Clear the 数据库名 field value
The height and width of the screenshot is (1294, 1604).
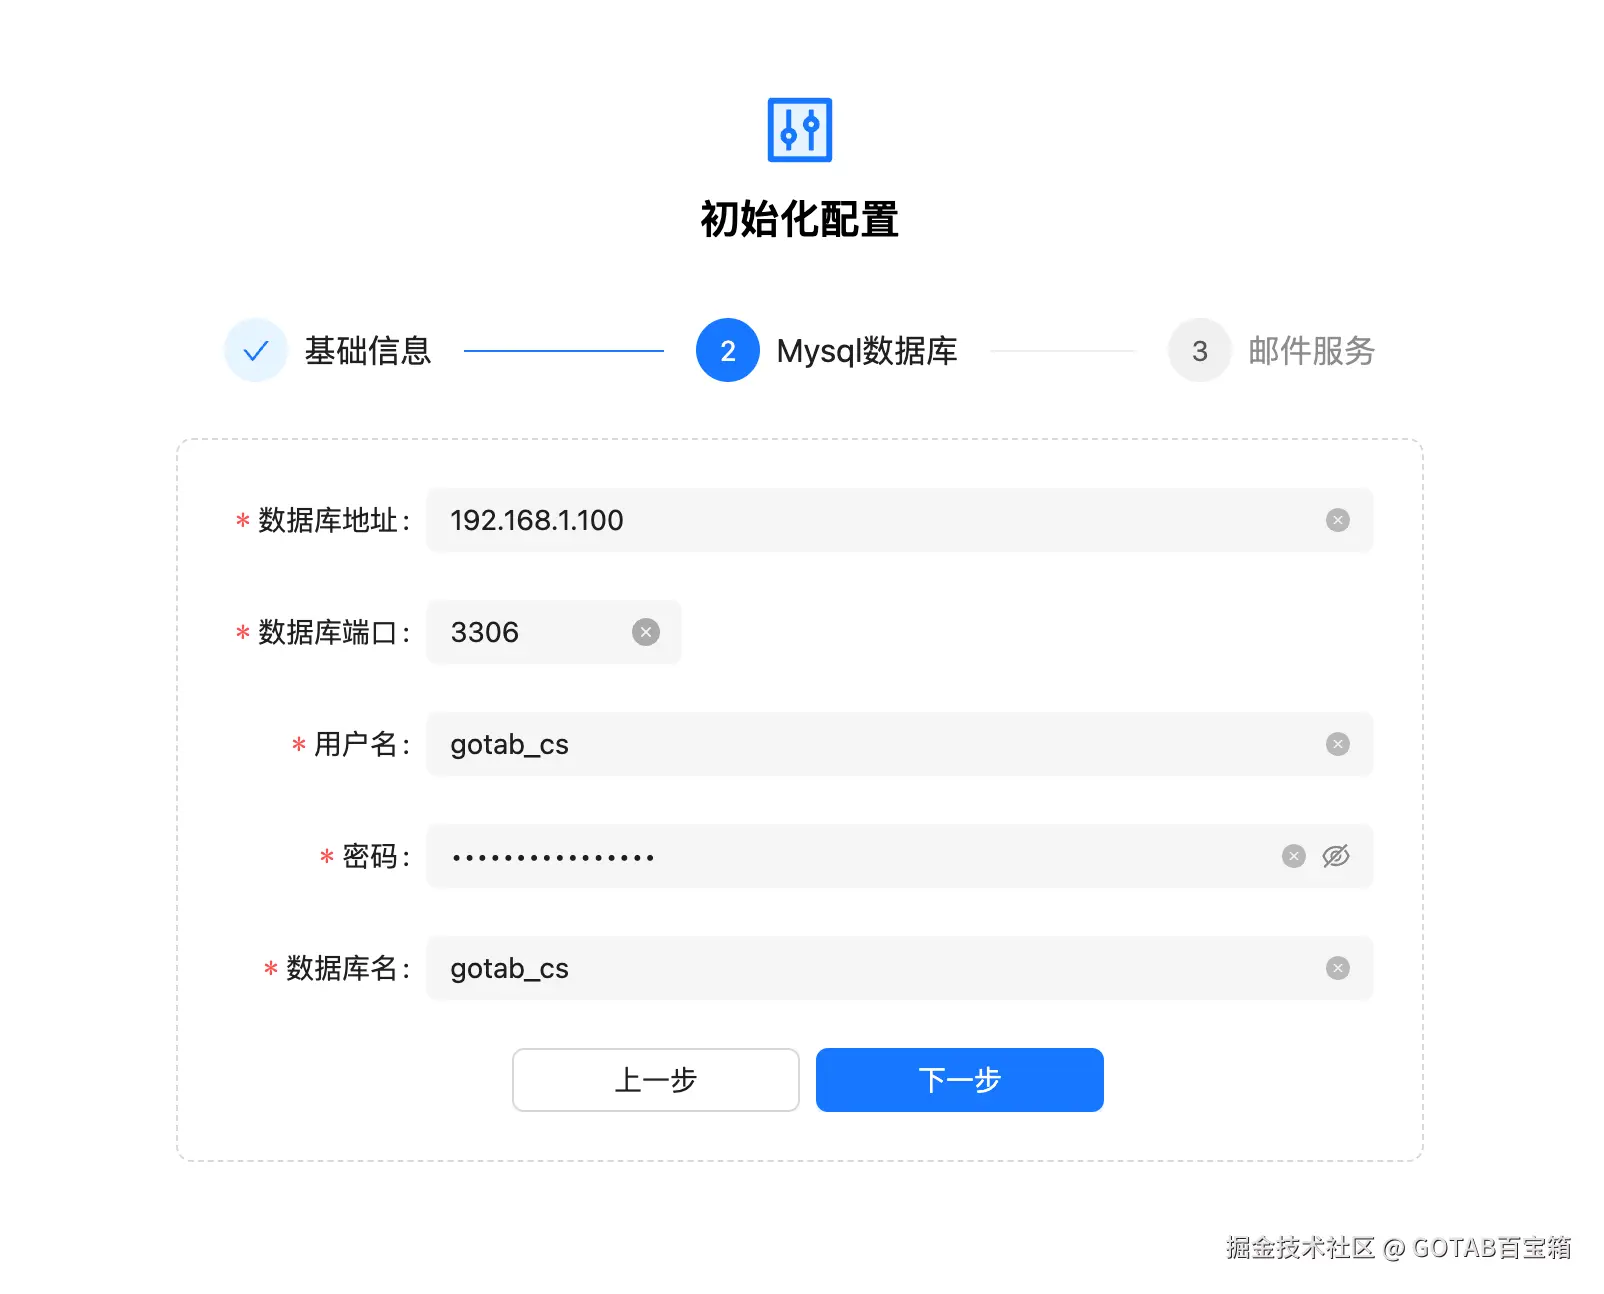[1337, 968]
